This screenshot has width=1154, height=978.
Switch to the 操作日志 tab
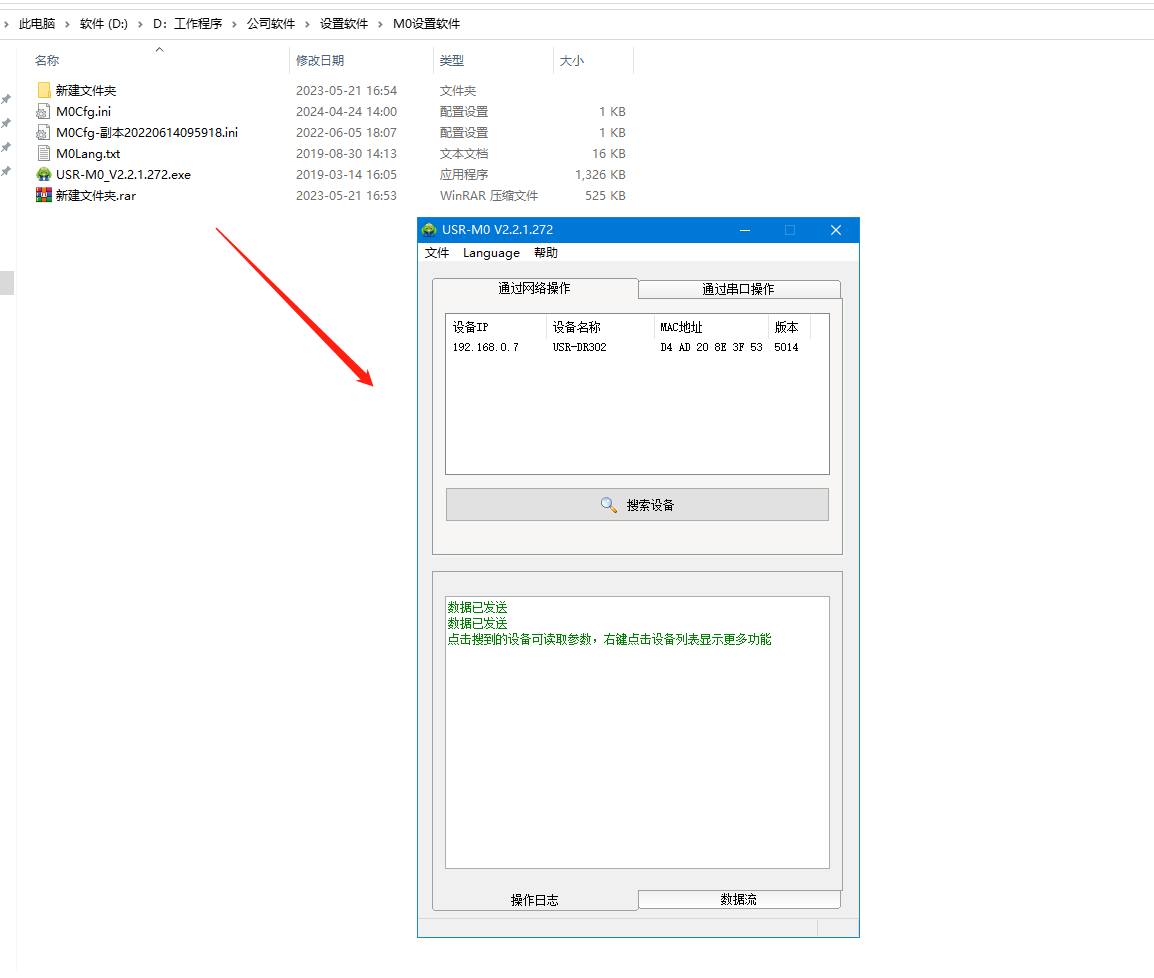pyautogui.click(x=534, y=900)
